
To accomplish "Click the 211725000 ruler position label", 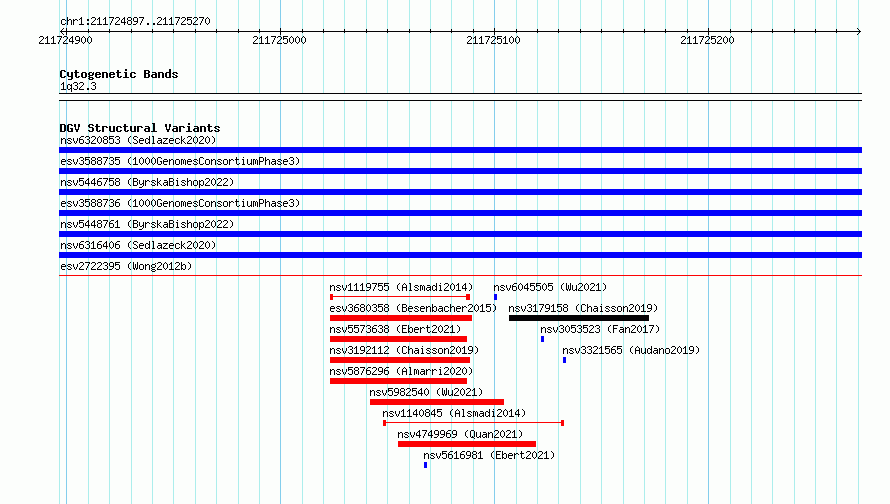I will click(x=279, y=40).
